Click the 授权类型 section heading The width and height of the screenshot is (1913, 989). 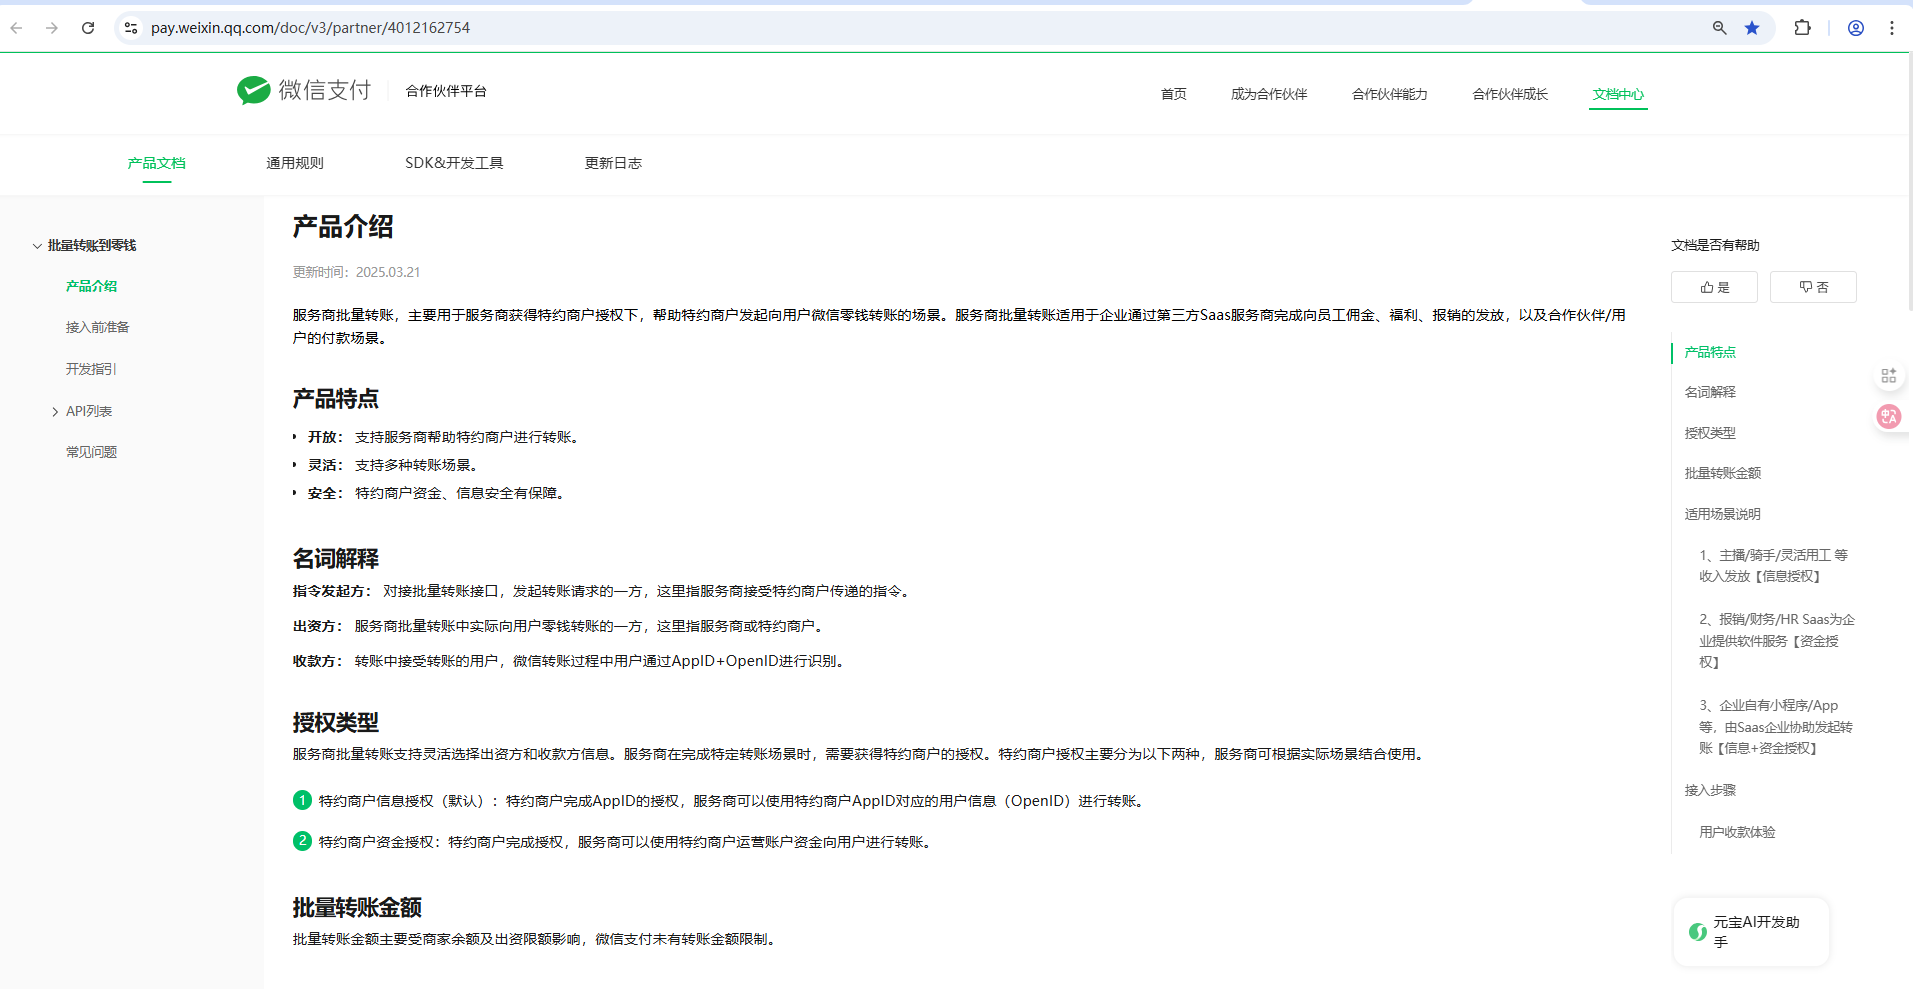(x=336, y=722)
